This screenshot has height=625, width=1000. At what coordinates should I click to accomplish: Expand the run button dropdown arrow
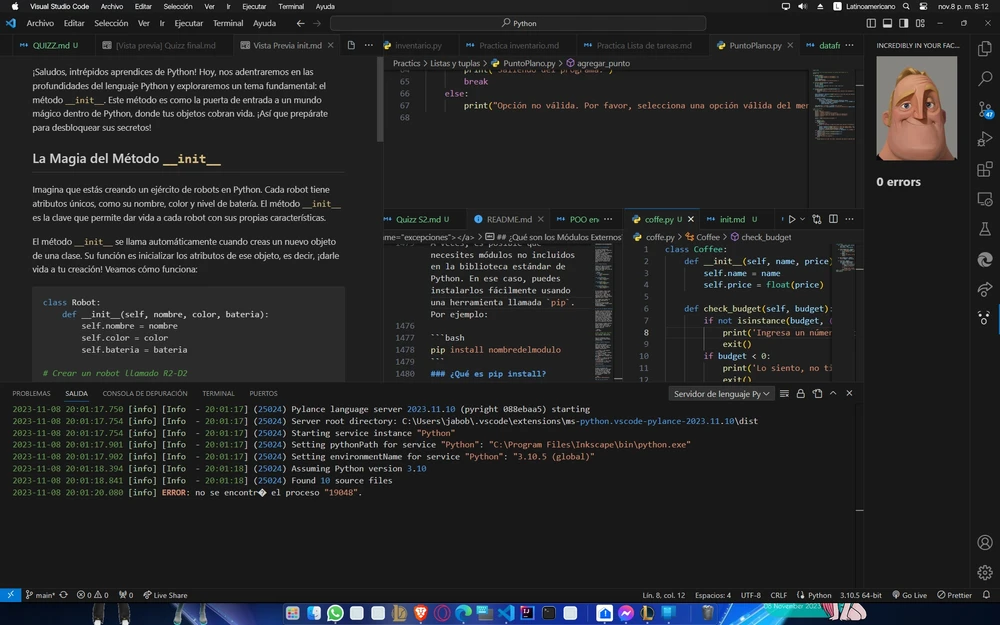coord(804,219)
